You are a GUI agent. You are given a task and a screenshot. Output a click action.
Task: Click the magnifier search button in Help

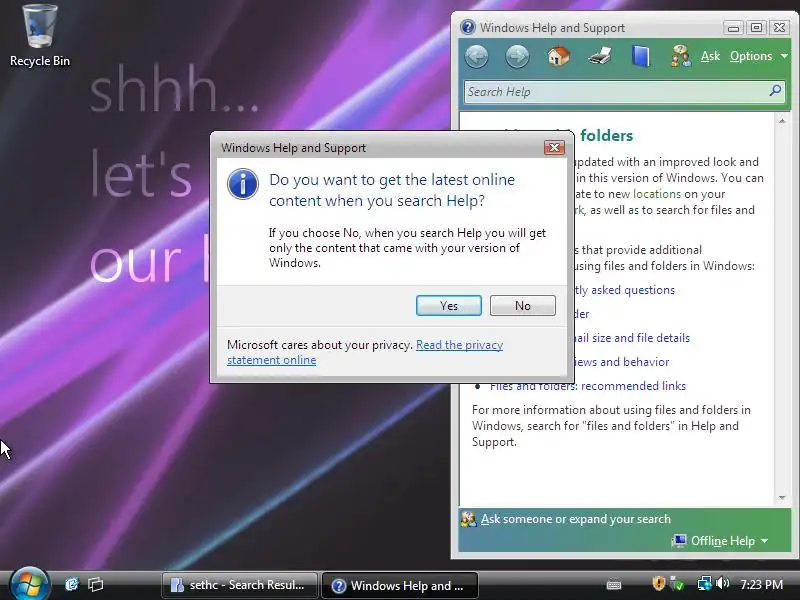pos(775,91)
